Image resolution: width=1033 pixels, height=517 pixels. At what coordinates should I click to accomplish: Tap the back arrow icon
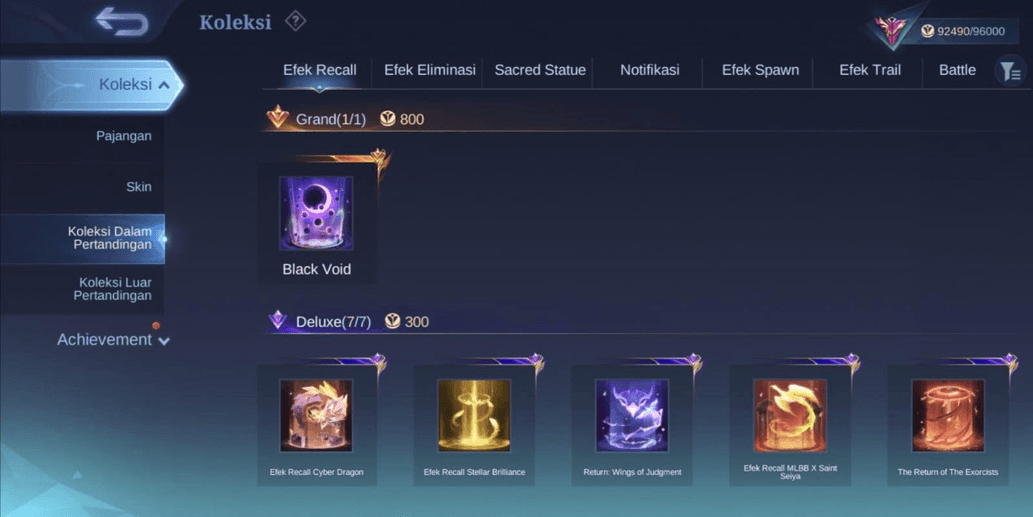(122, 21)
